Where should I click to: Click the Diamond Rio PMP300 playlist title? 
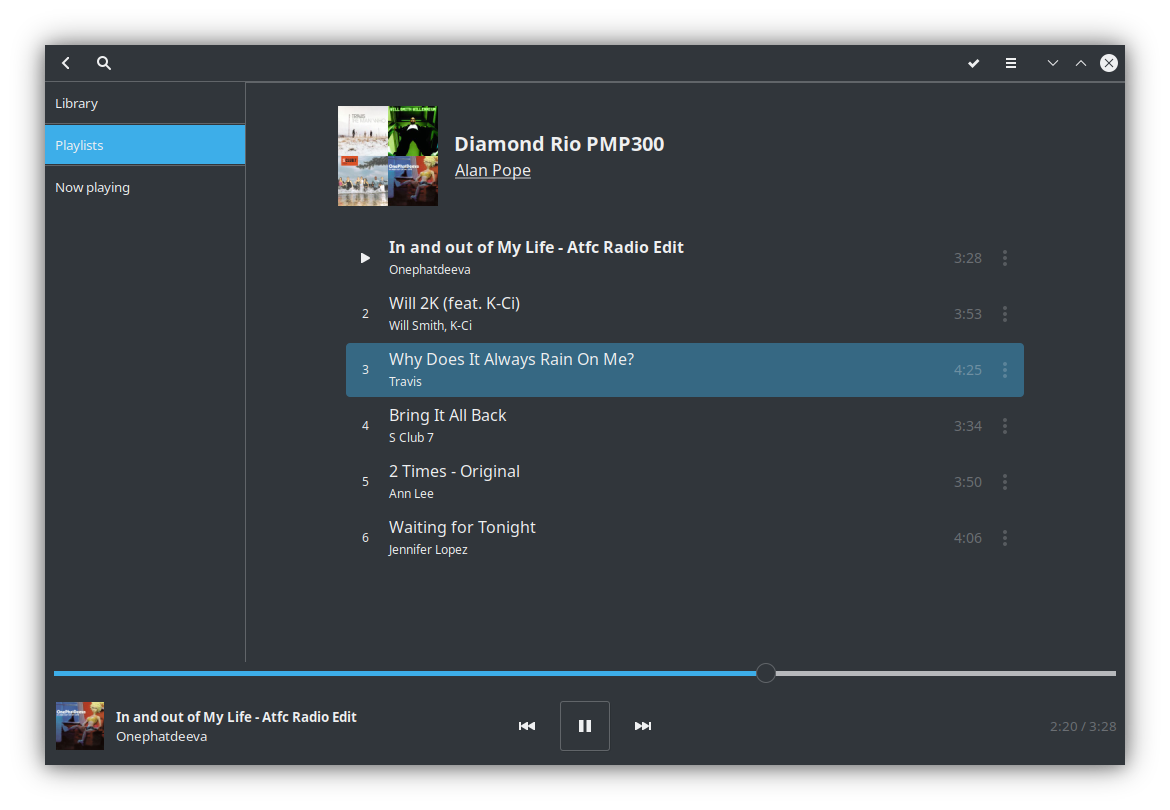point(559,144)
